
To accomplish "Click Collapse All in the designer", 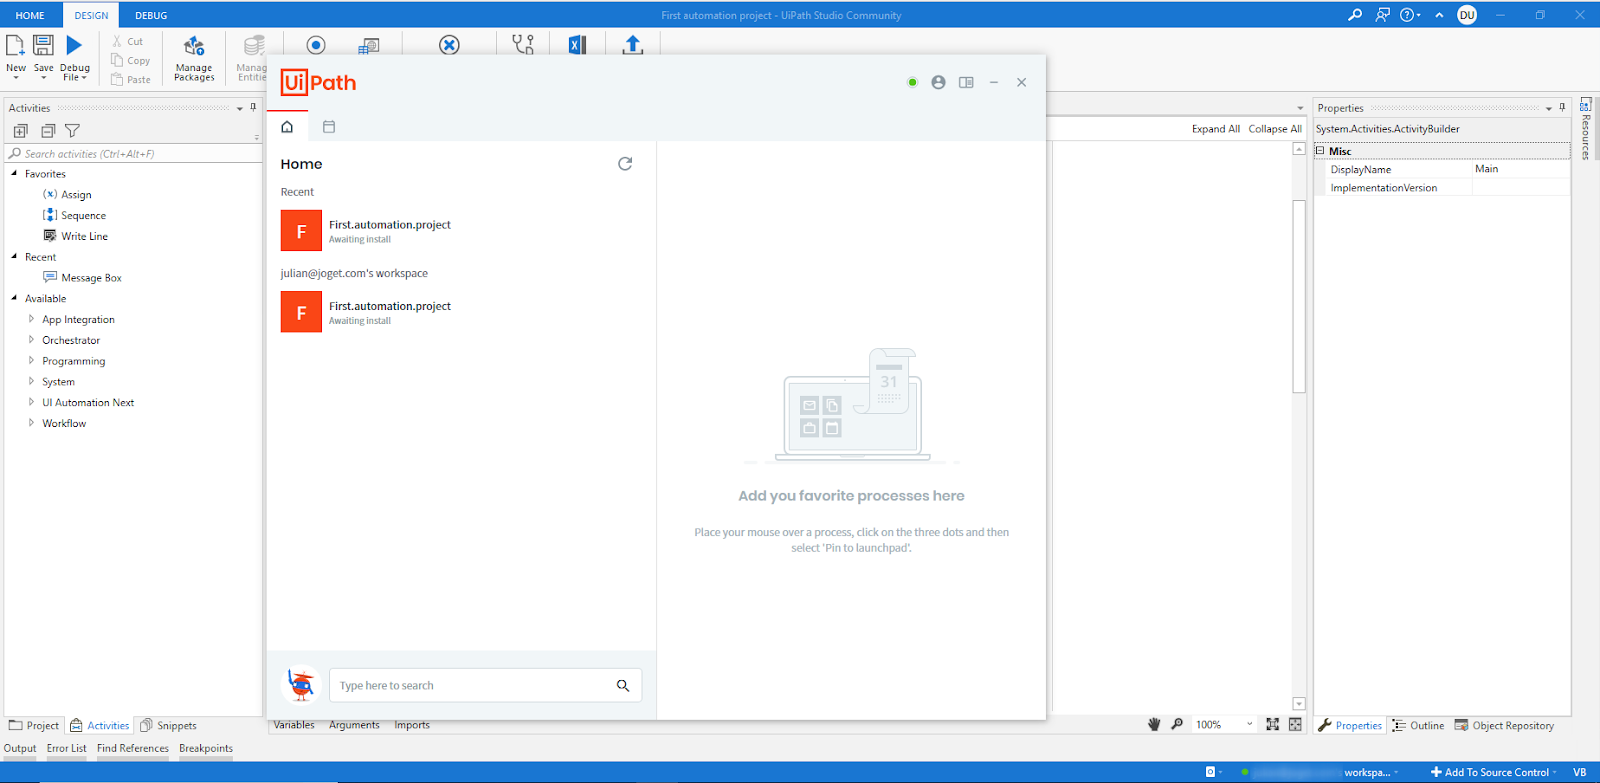I will [x=1275, y=129].
